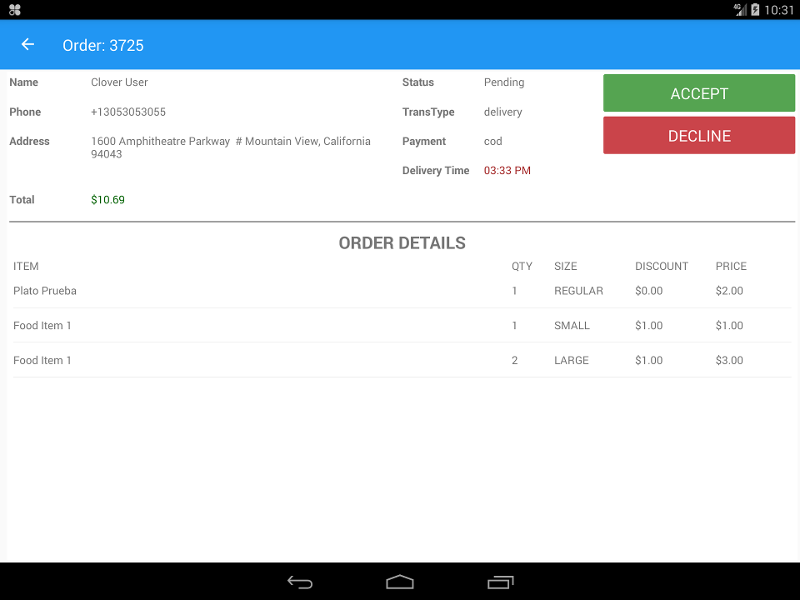Tap the quantity 2 cell
The image size is (800, 600).
[x=514, y=360]
